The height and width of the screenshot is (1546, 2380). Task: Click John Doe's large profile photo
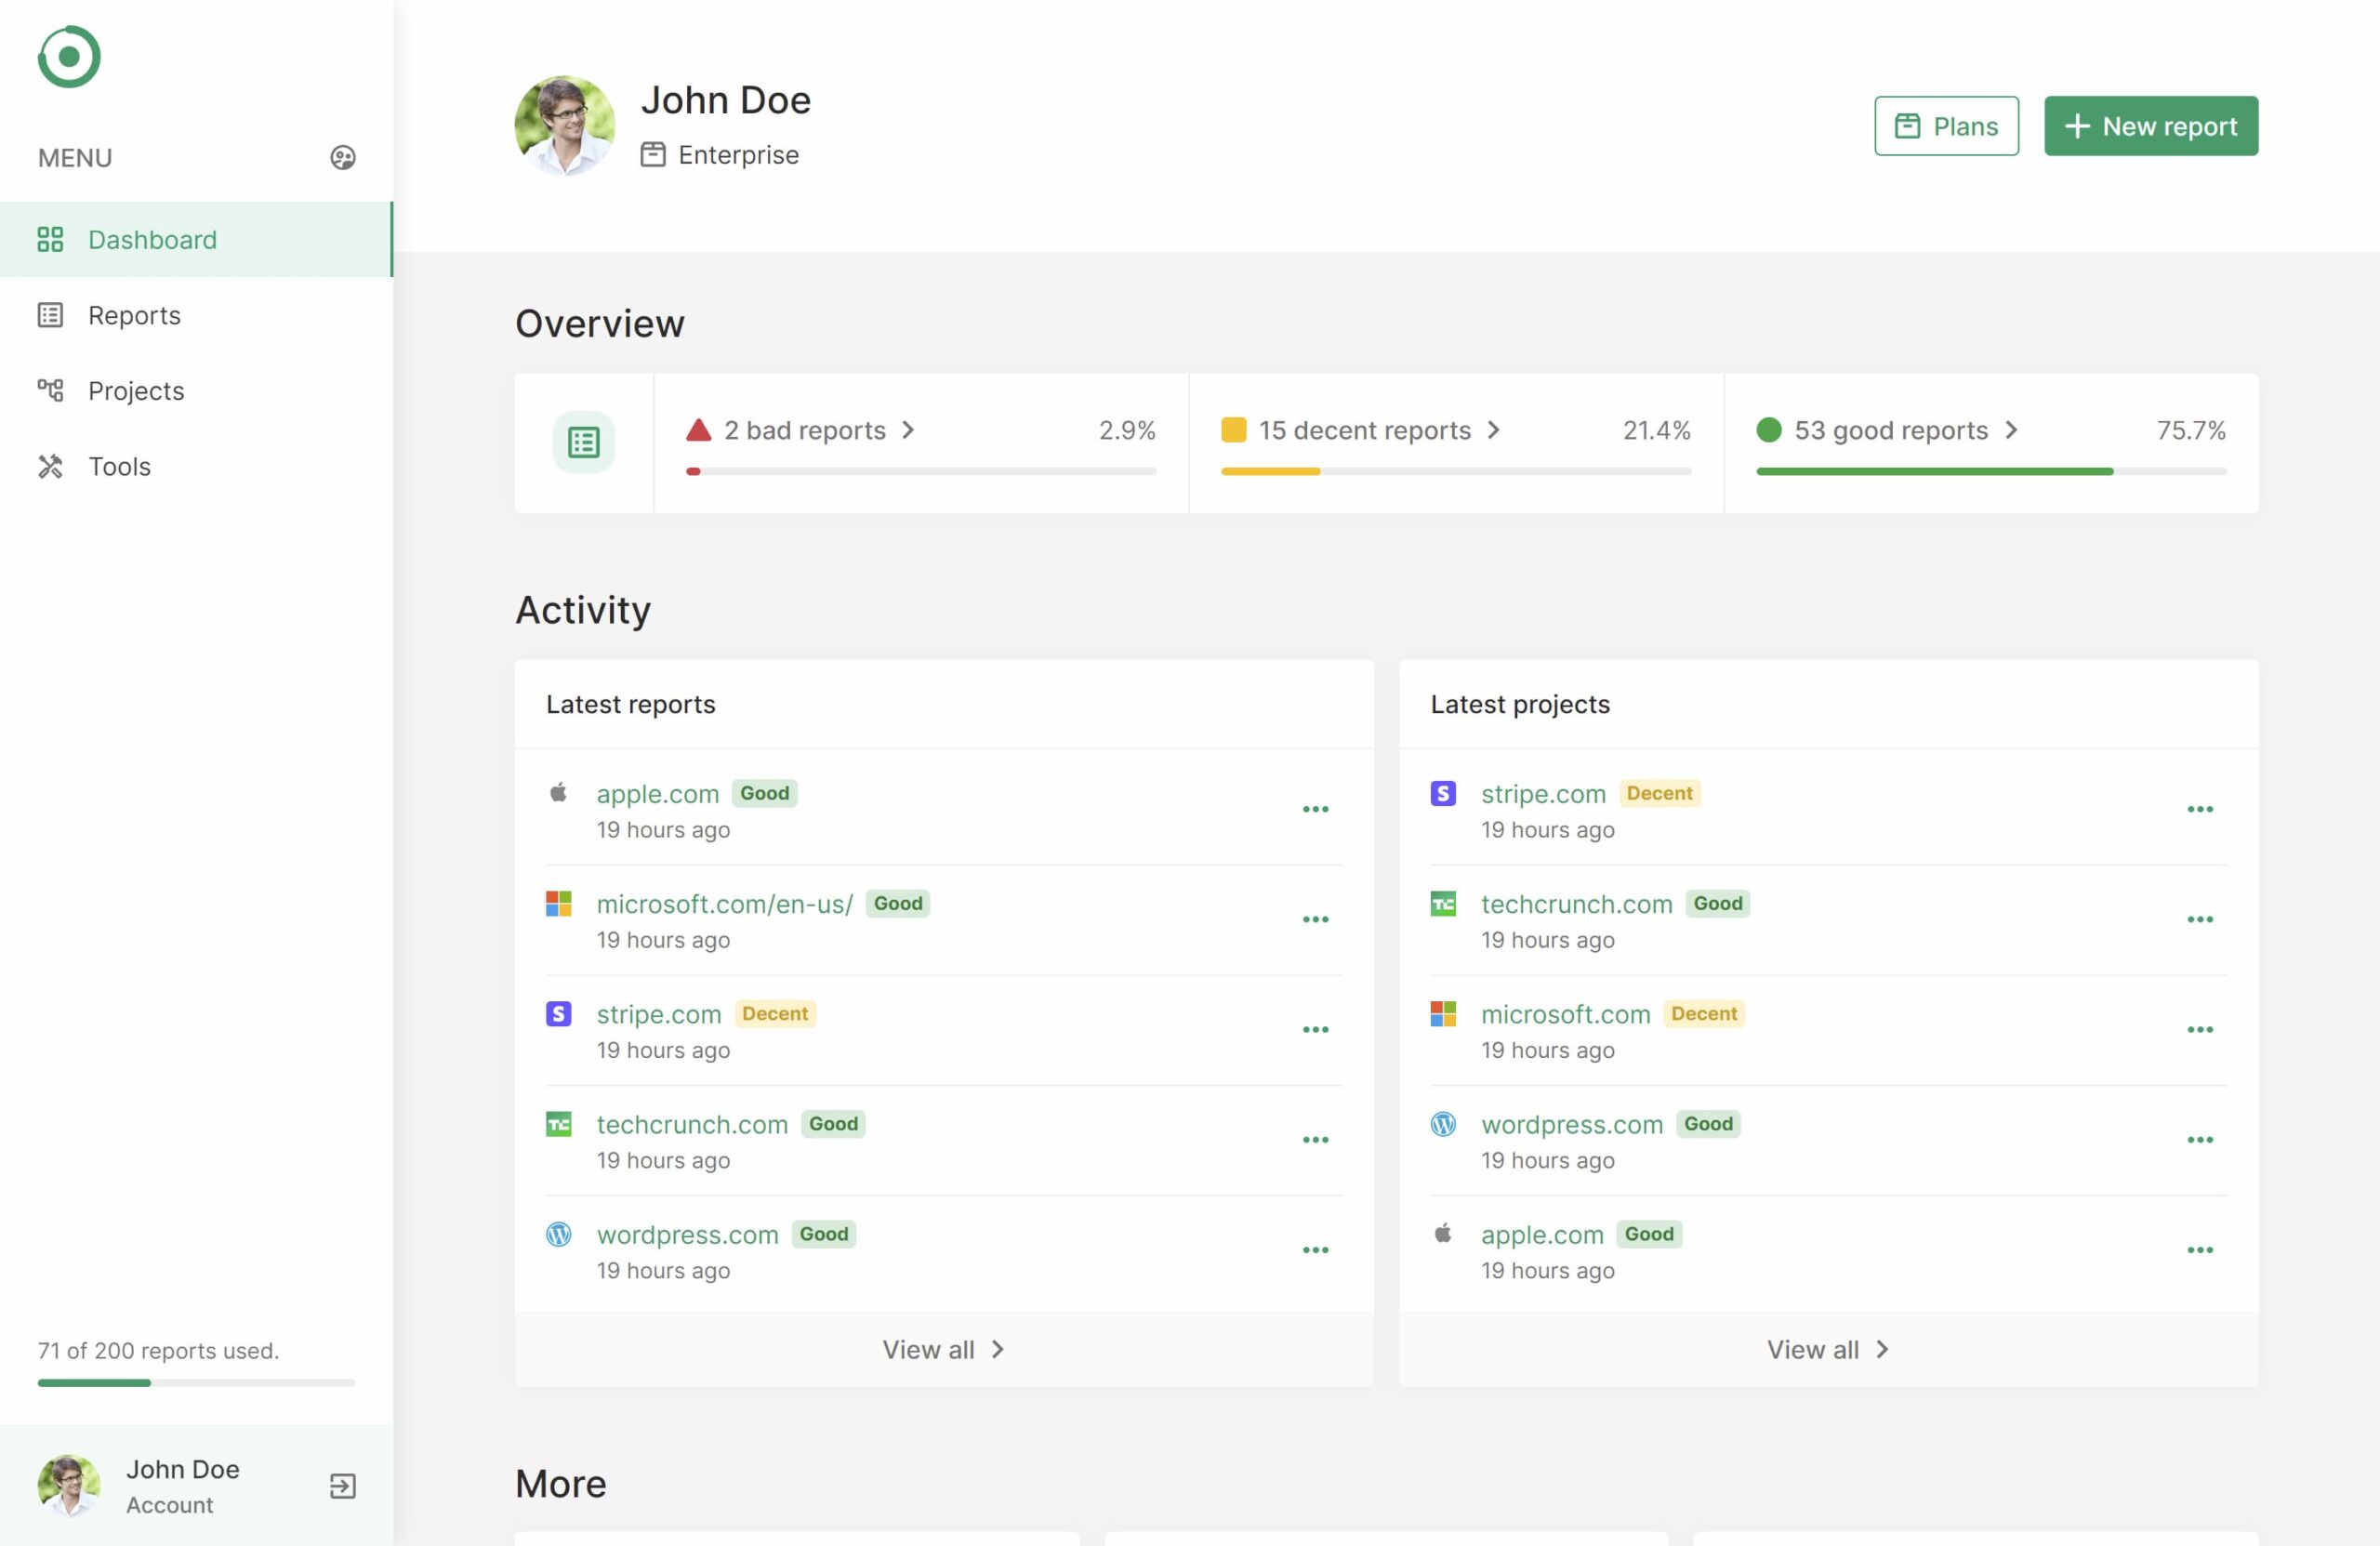pyautogui.click(x=564, y=126)
